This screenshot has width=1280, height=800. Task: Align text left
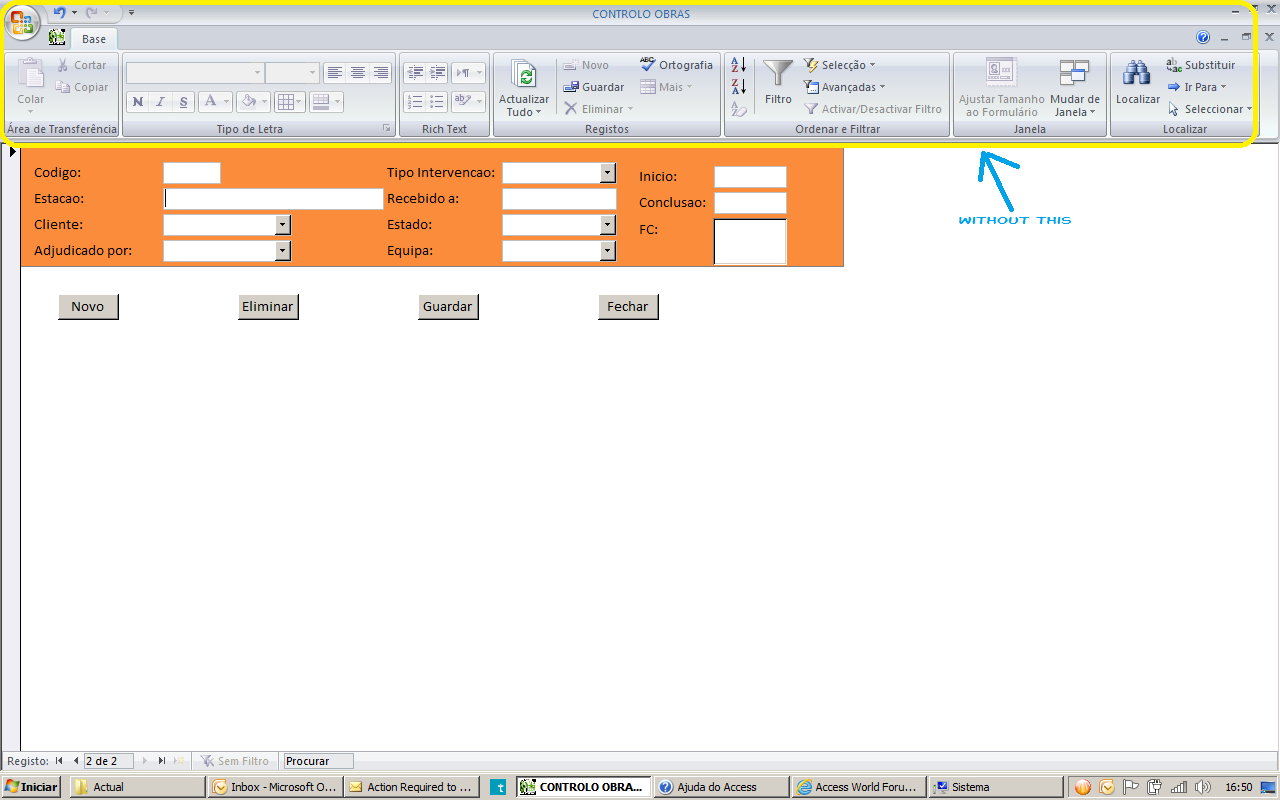coord(335,73)
